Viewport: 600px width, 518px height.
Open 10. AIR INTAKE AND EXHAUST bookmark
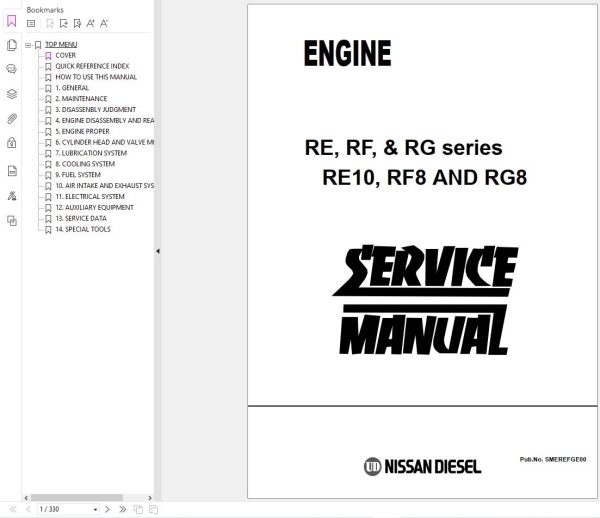click(104, 186)
